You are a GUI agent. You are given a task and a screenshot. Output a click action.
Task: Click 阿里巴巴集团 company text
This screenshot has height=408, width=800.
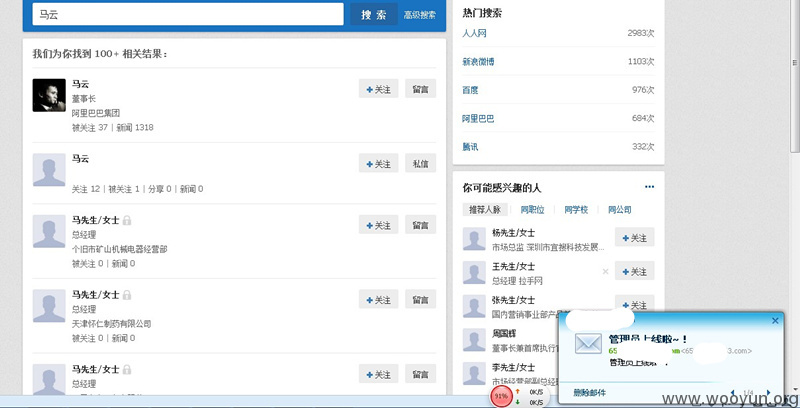point(96,113)
